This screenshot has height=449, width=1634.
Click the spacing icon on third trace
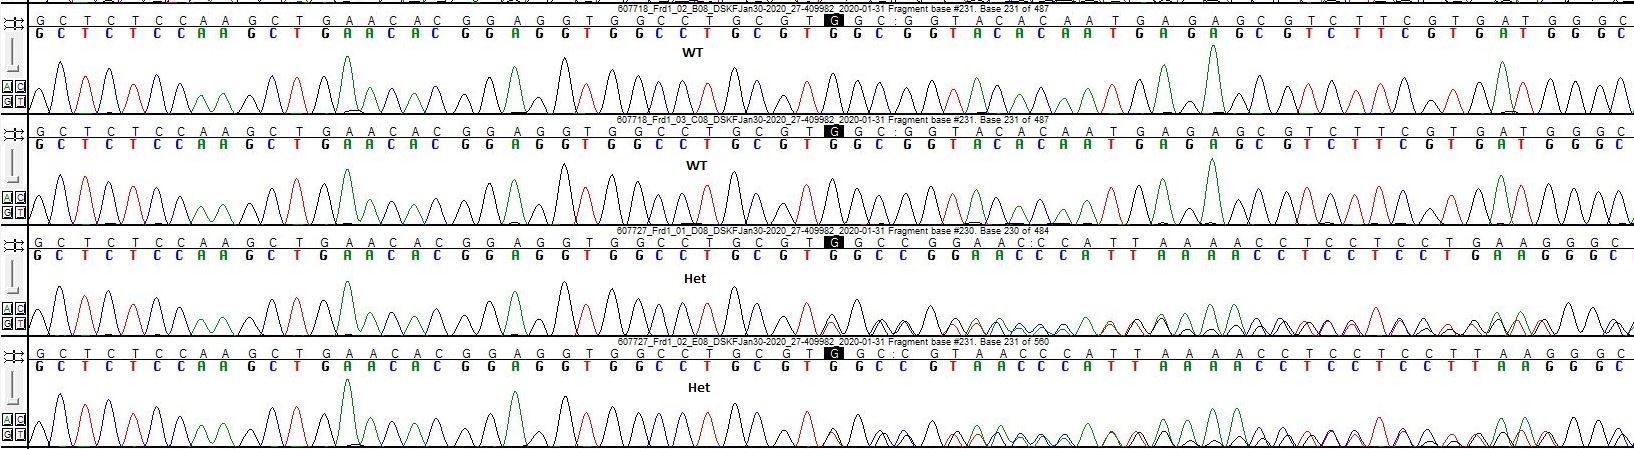14,245
